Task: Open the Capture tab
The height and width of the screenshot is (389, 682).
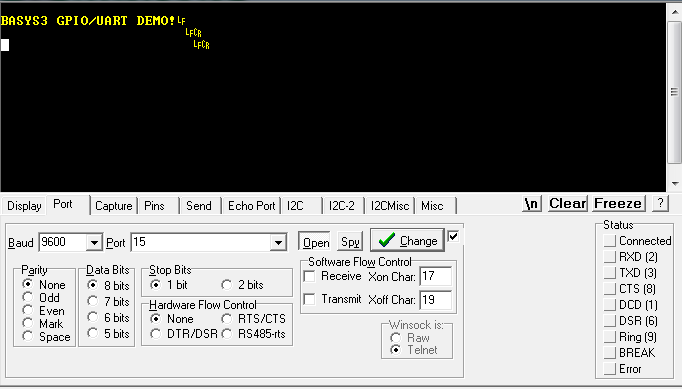Action: tap(114, 205)
